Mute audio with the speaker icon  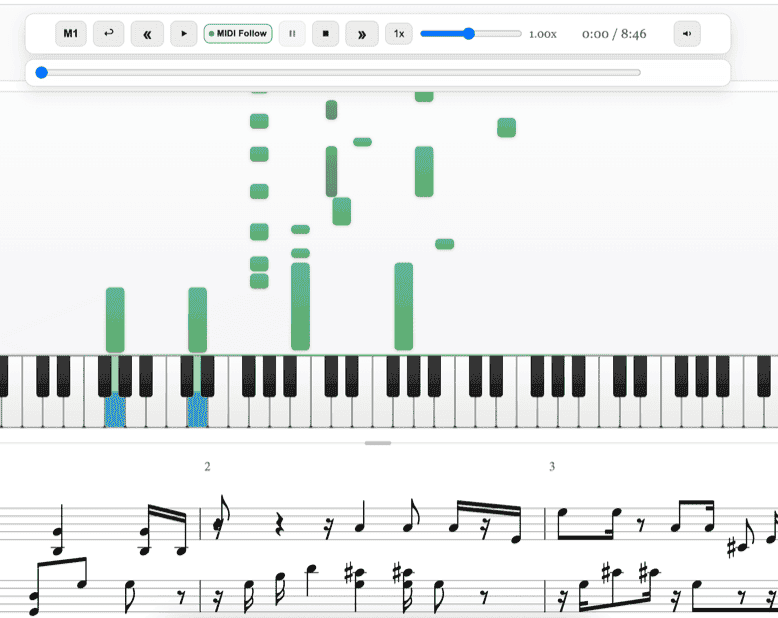(x=687, y=34)
